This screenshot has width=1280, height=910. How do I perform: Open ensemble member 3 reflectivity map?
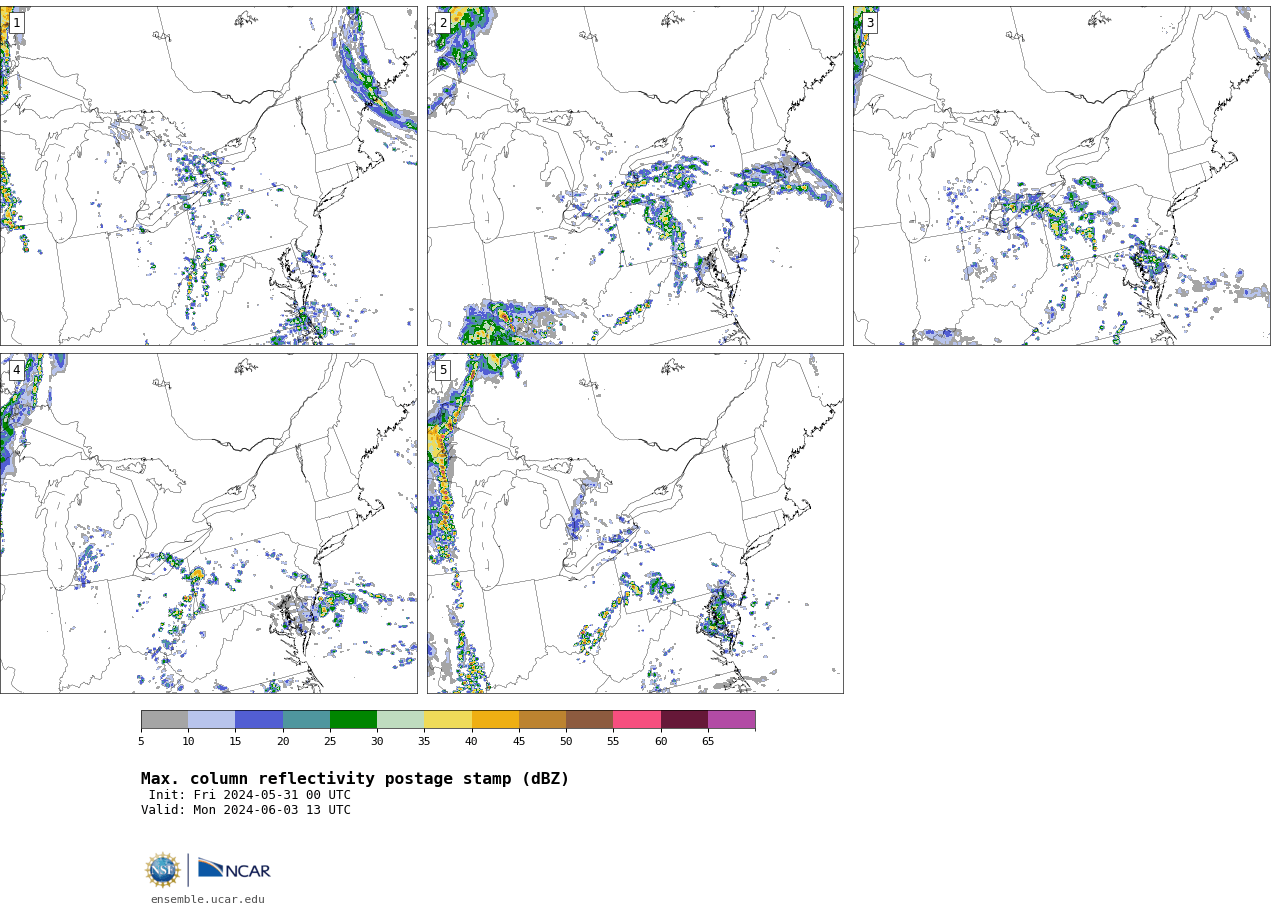1061,176
